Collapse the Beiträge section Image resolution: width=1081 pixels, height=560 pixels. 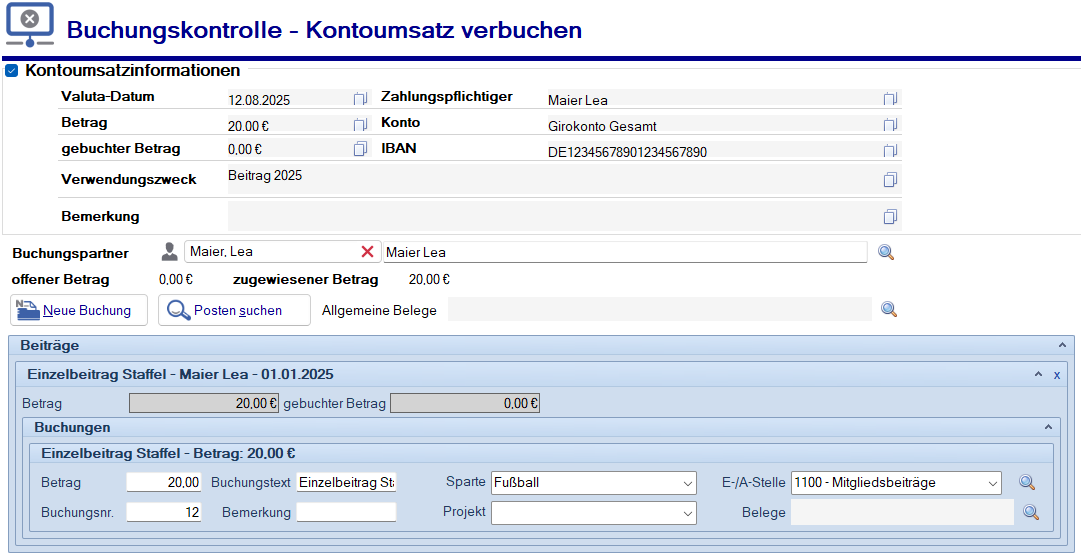point(1062,345)
